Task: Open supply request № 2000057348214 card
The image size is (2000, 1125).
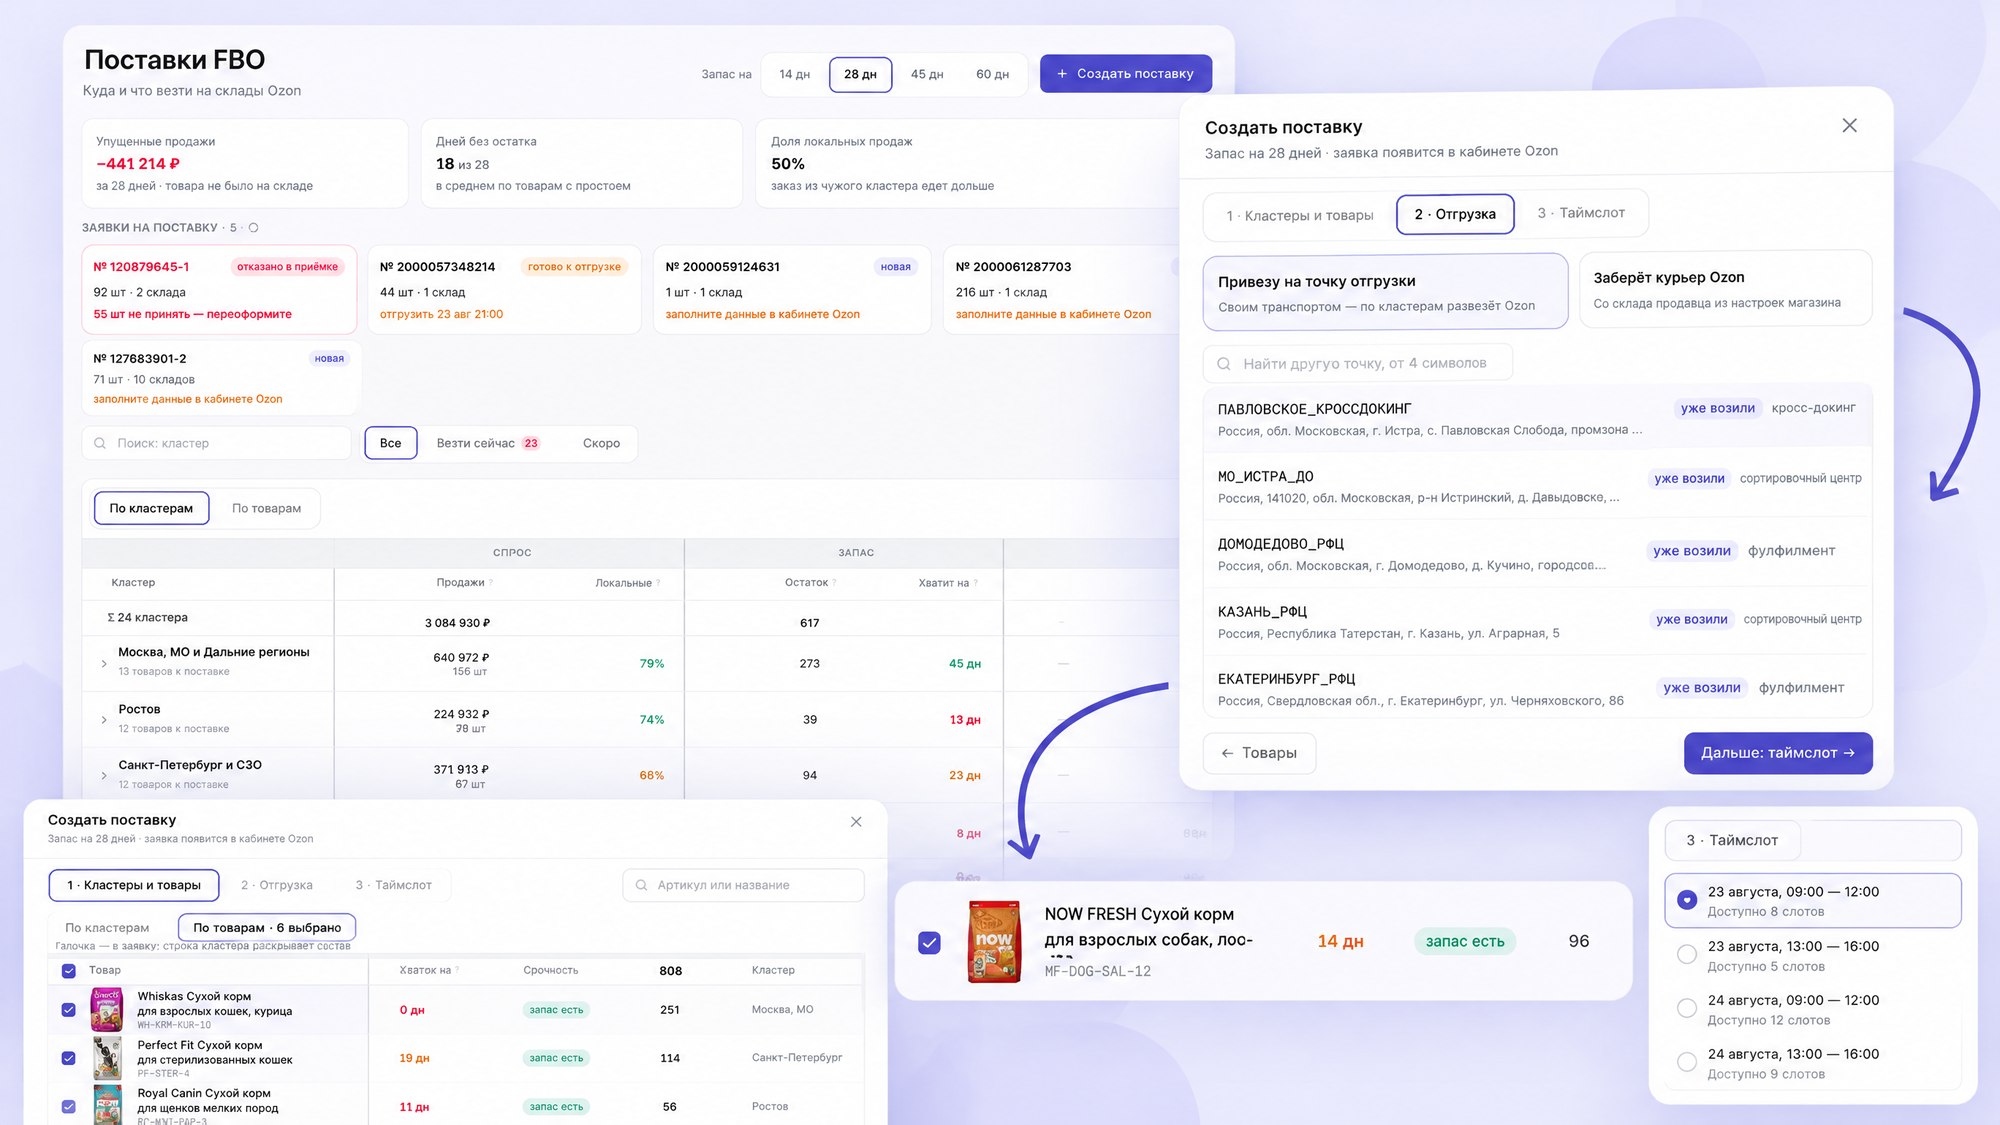Action: coord(504,289)
